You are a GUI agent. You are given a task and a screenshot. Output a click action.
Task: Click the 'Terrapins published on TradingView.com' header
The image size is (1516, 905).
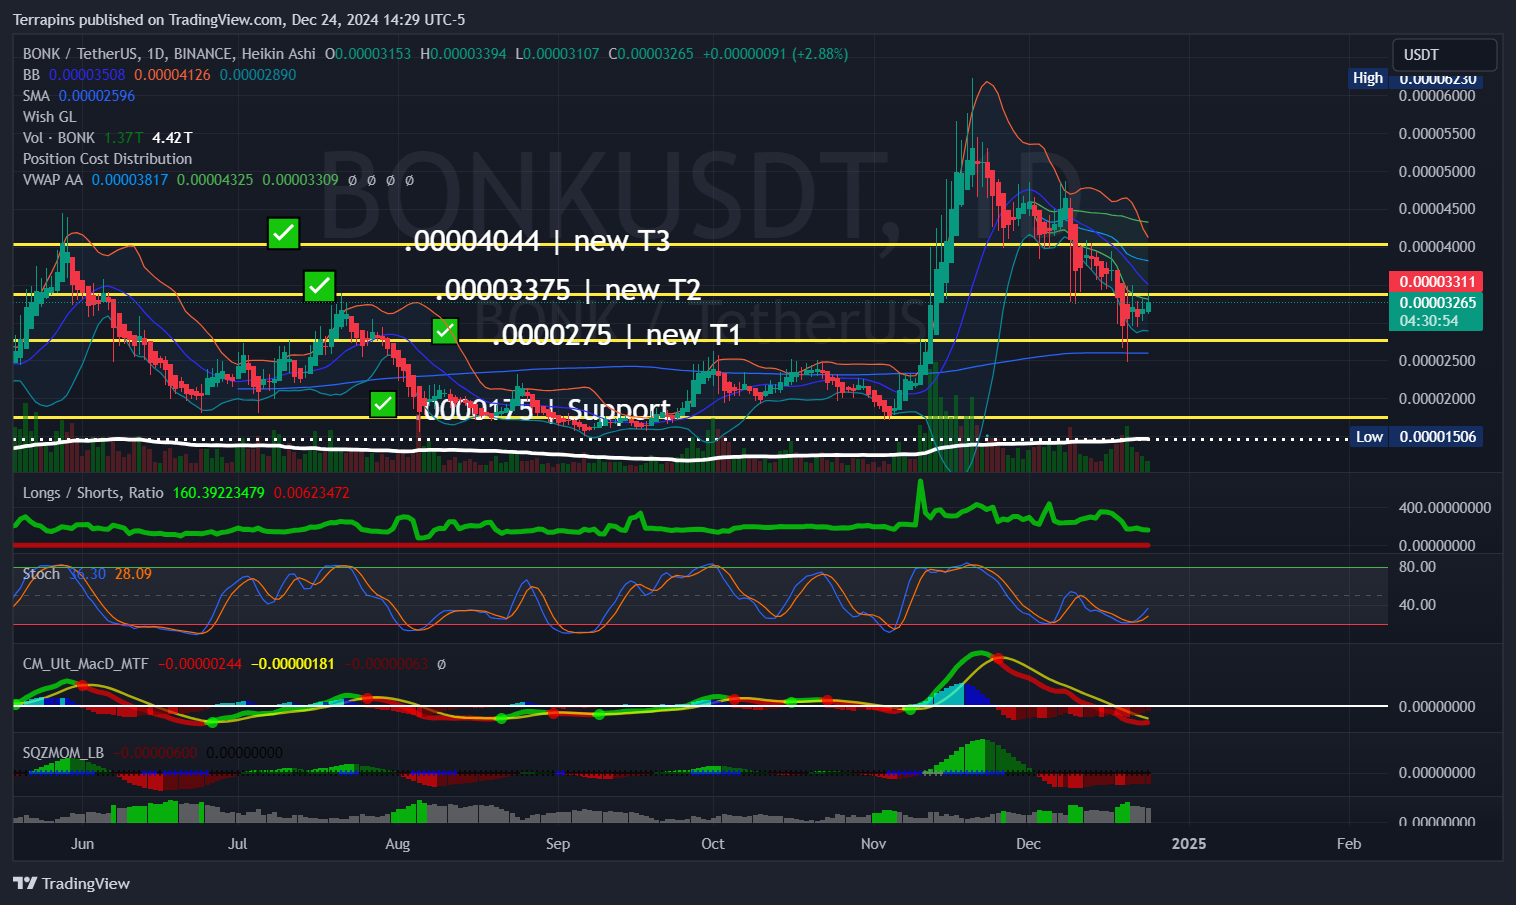[148, 20]
